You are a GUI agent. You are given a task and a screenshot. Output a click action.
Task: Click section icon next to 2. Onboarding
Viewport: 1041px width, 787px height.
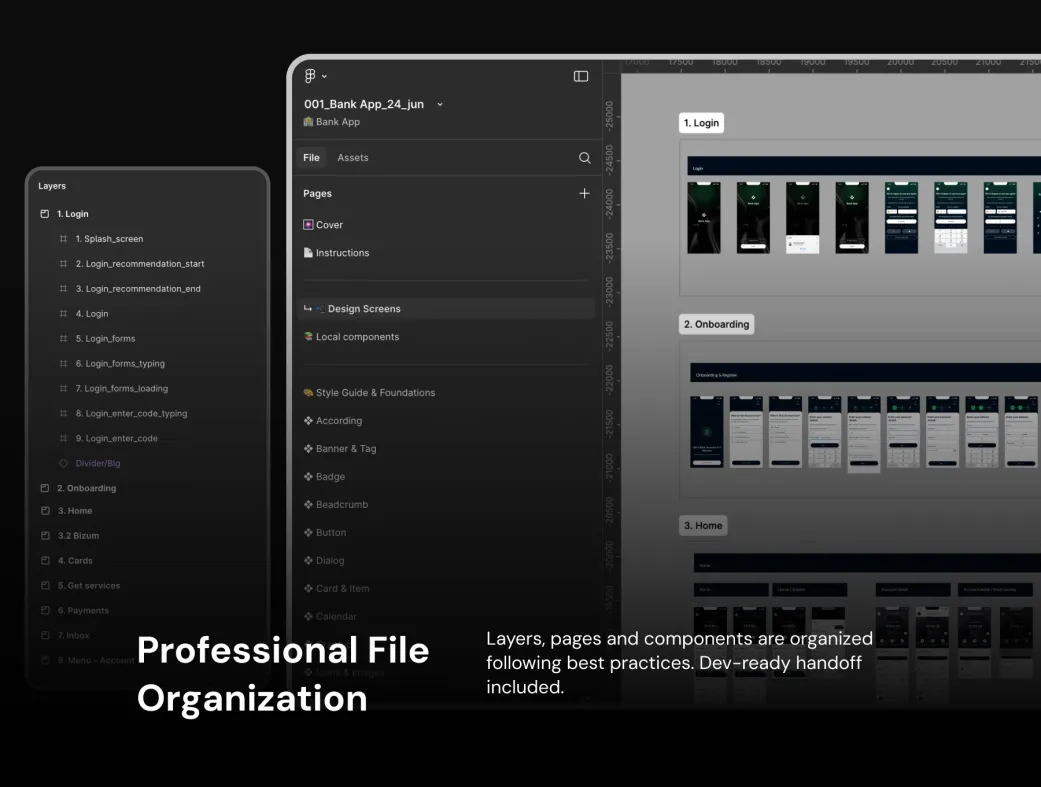click(x=45, y=488)
